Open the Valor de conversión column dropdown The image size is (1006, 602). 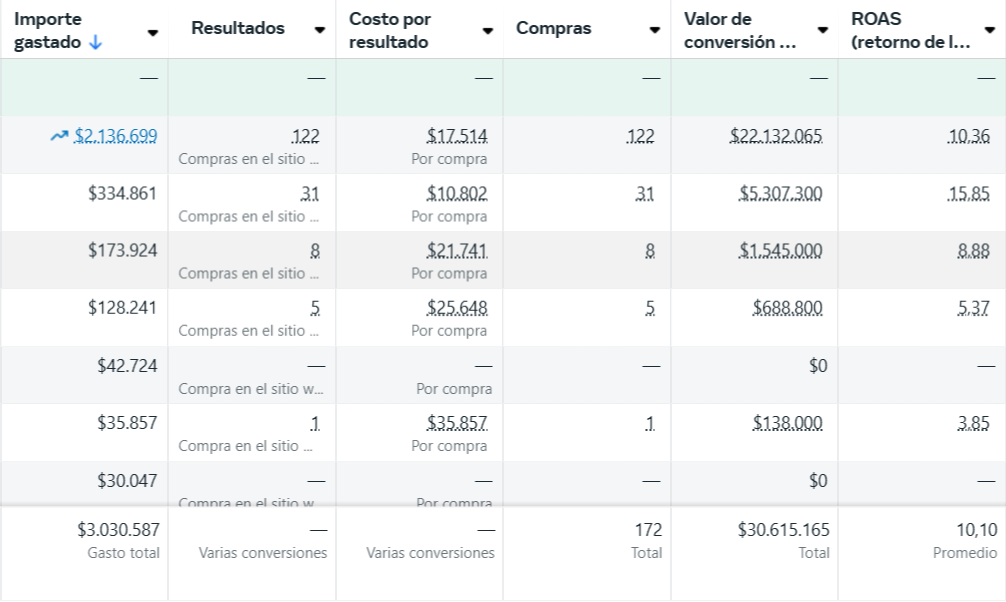pyautogui.click(x=822, y=31)
